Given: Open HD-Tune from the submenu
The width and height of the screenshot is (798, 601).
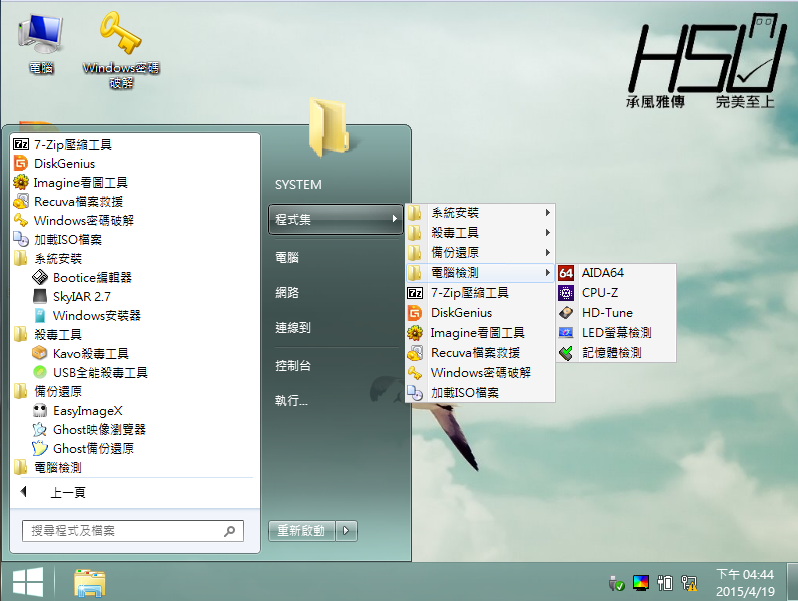Looking at the screenshot, I should tap(616, 312).
